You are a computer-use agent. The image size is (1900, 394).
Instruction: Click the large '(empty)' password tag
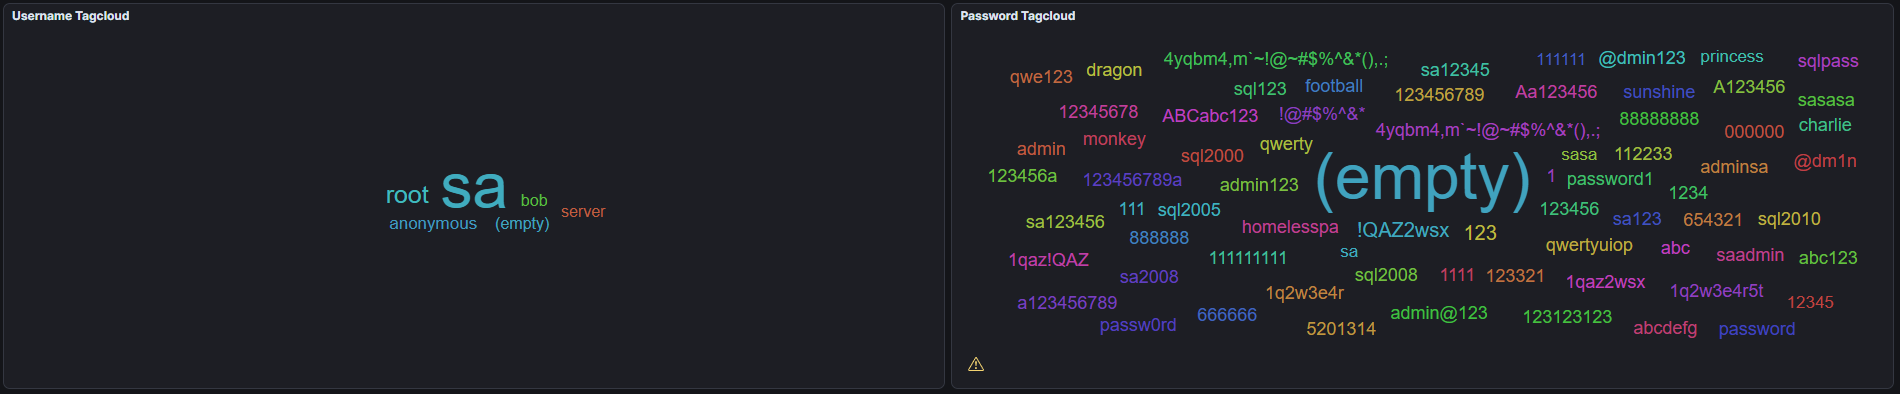click(x=1423, y=180)
